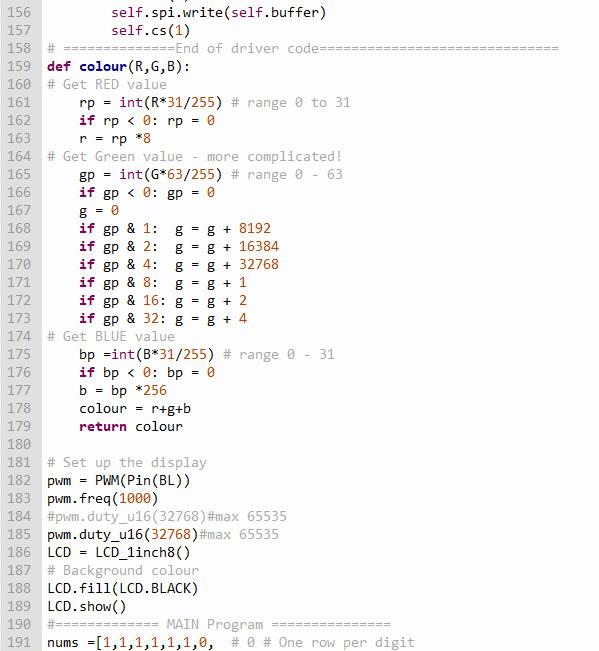Click the line 'r = rp *8'
Screen dimensions: 599x651
click(x=115, y=139)
